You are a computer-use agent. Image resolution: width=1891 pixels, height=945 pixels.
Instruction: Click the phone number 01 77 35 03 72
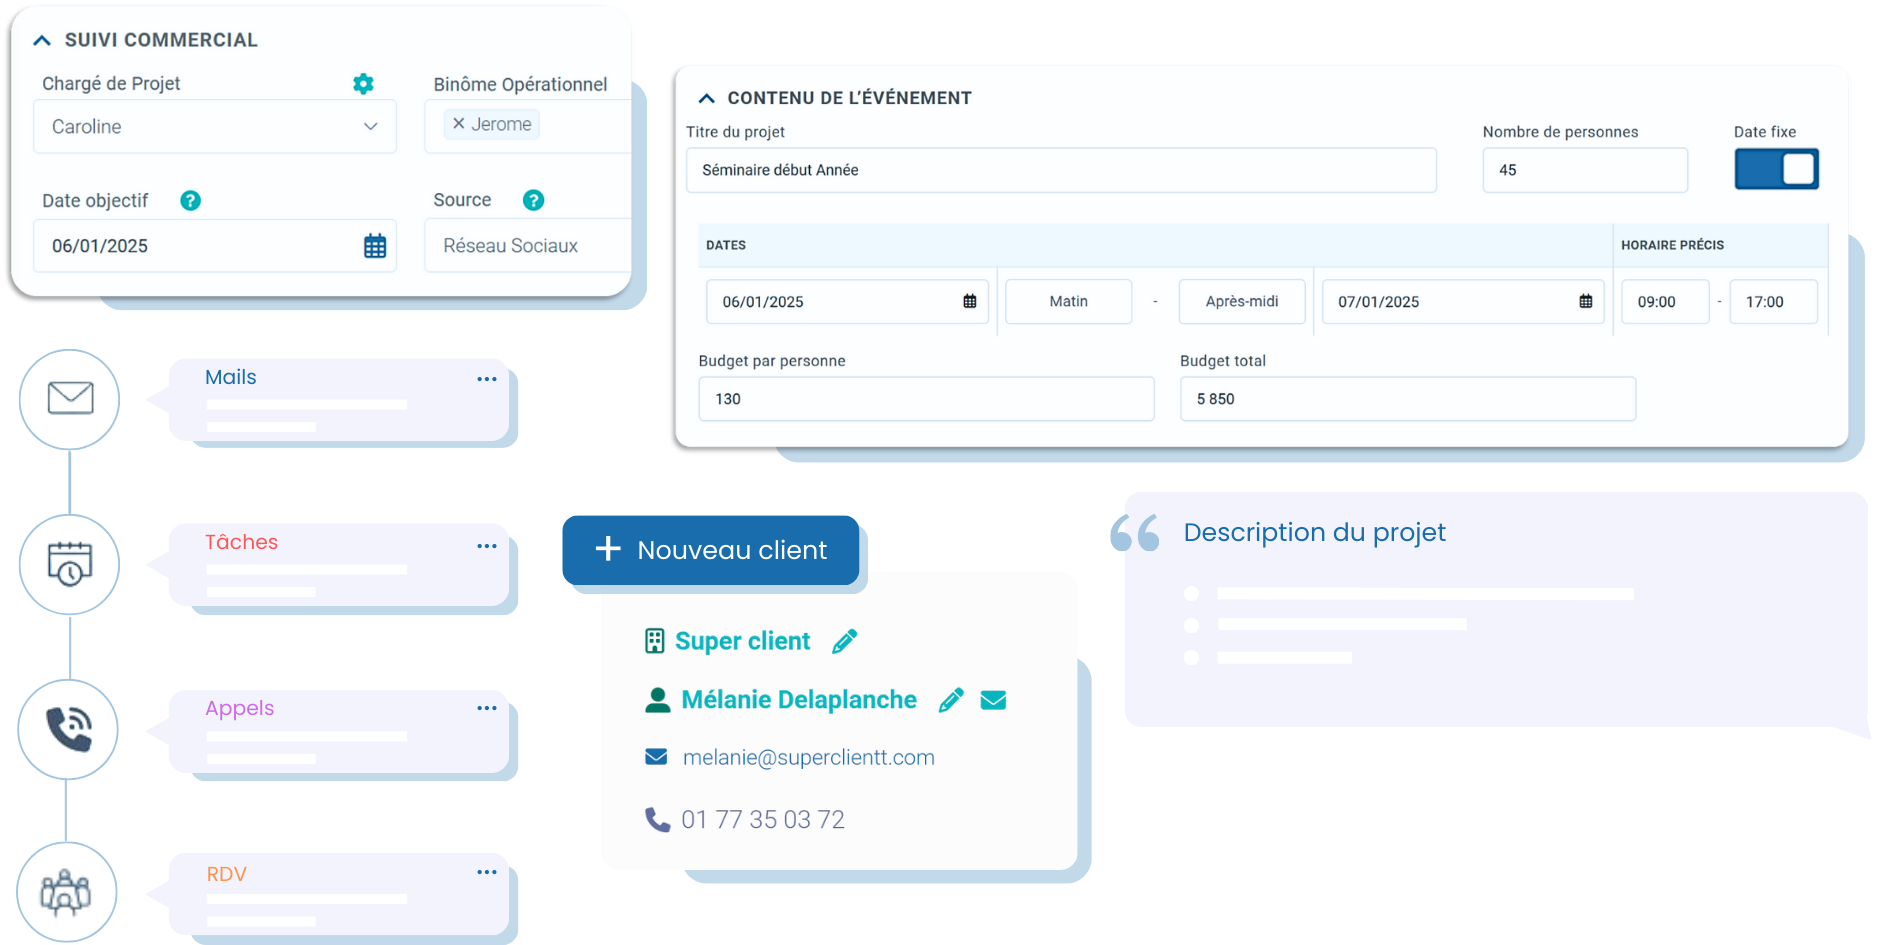763,820
